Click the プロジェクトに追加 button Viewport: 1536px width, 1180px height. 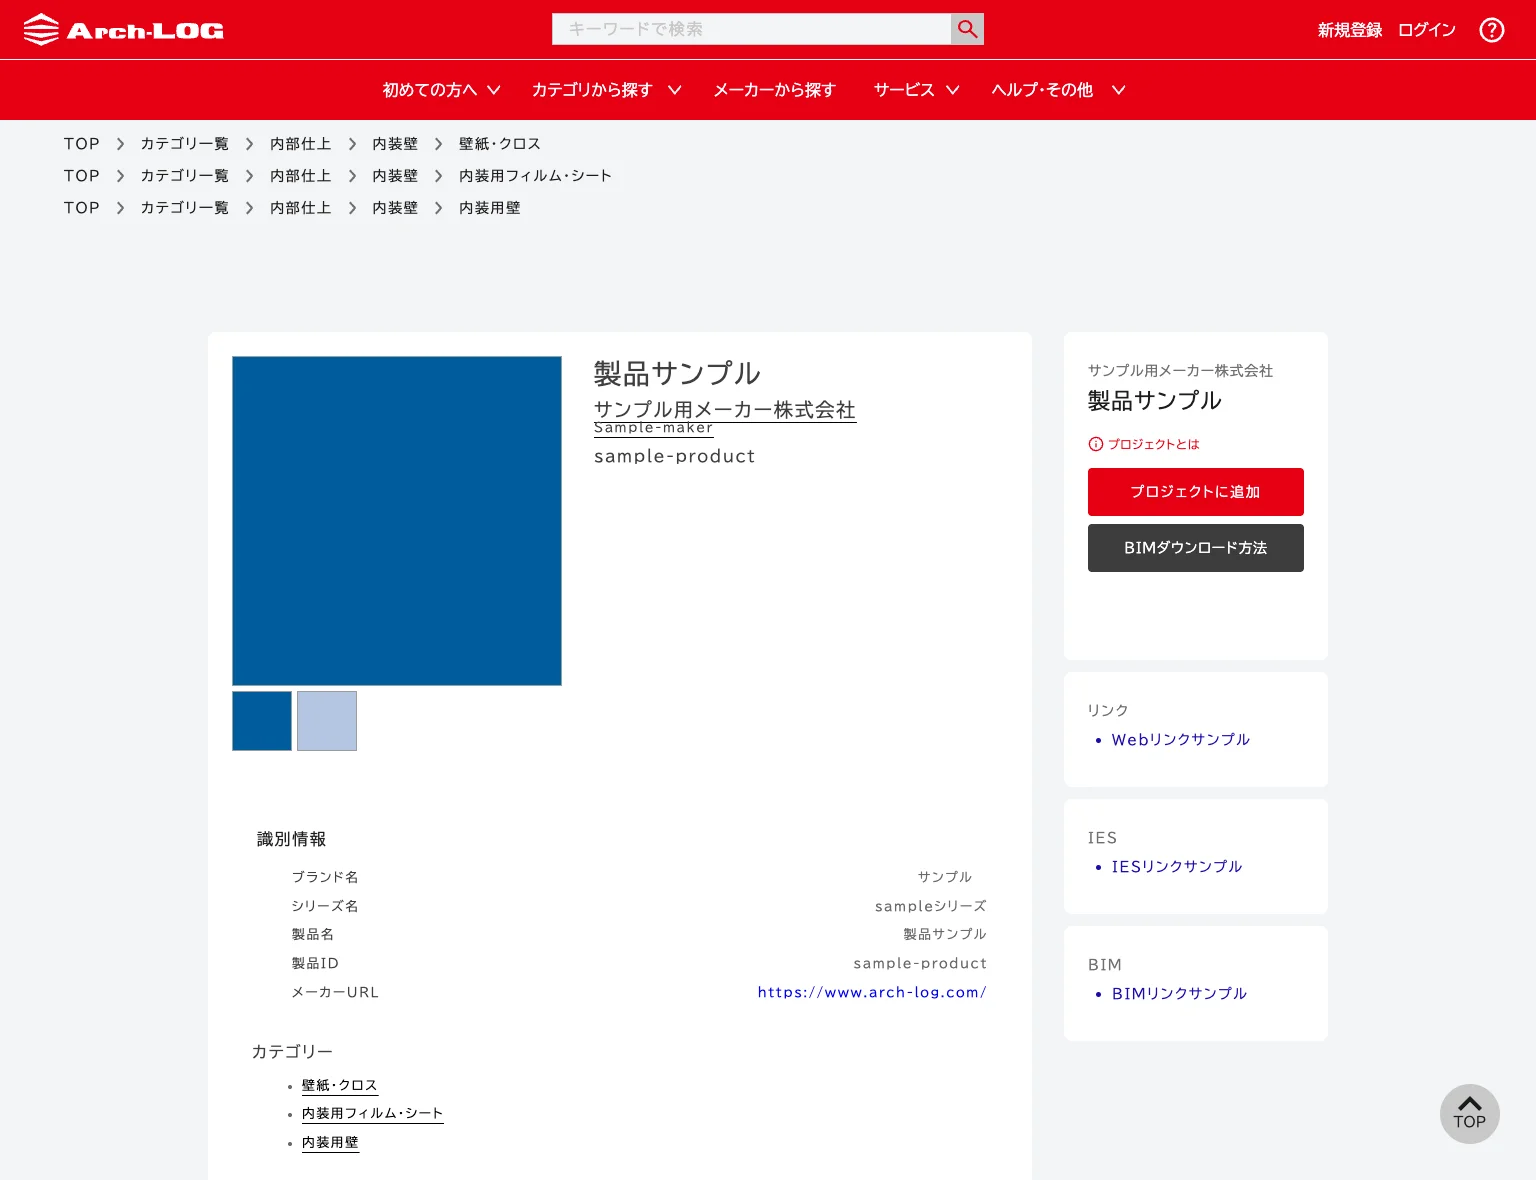[x=1196, y=492]
